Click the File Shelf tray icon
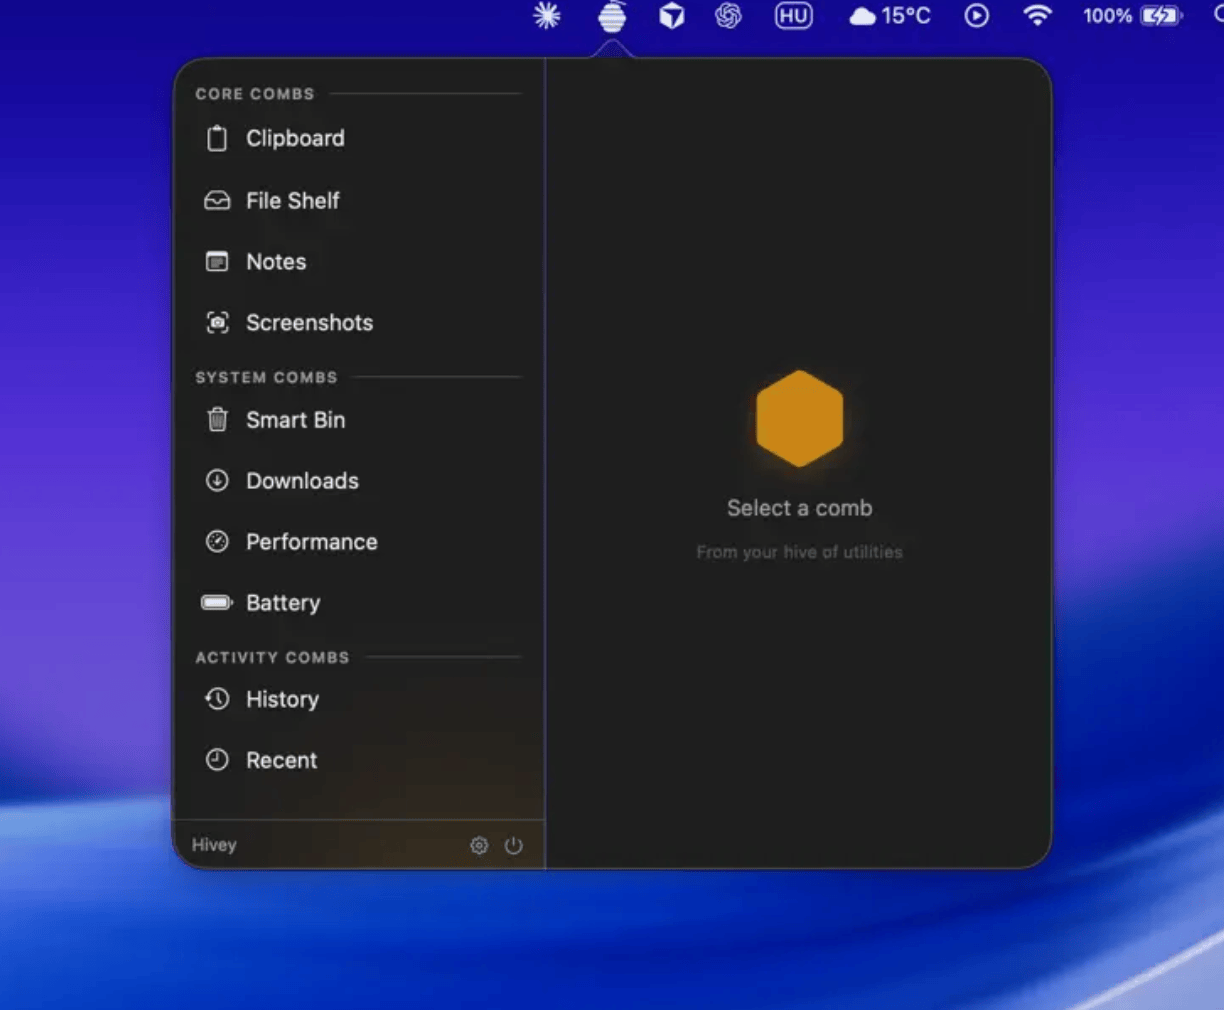This screenshot has width=1224, height=1010. (x=217, y=200)
